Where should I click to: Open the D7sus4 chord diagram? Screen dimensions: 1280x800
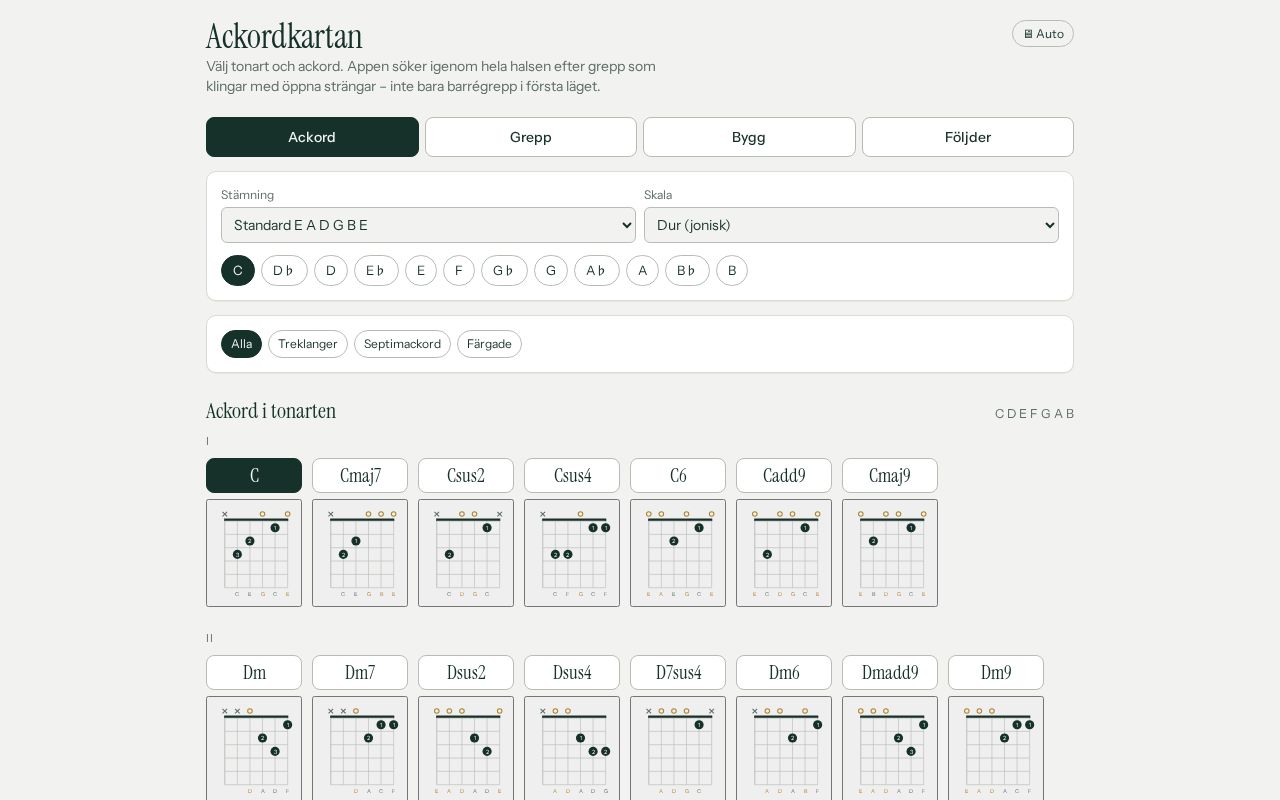point(678,748)
